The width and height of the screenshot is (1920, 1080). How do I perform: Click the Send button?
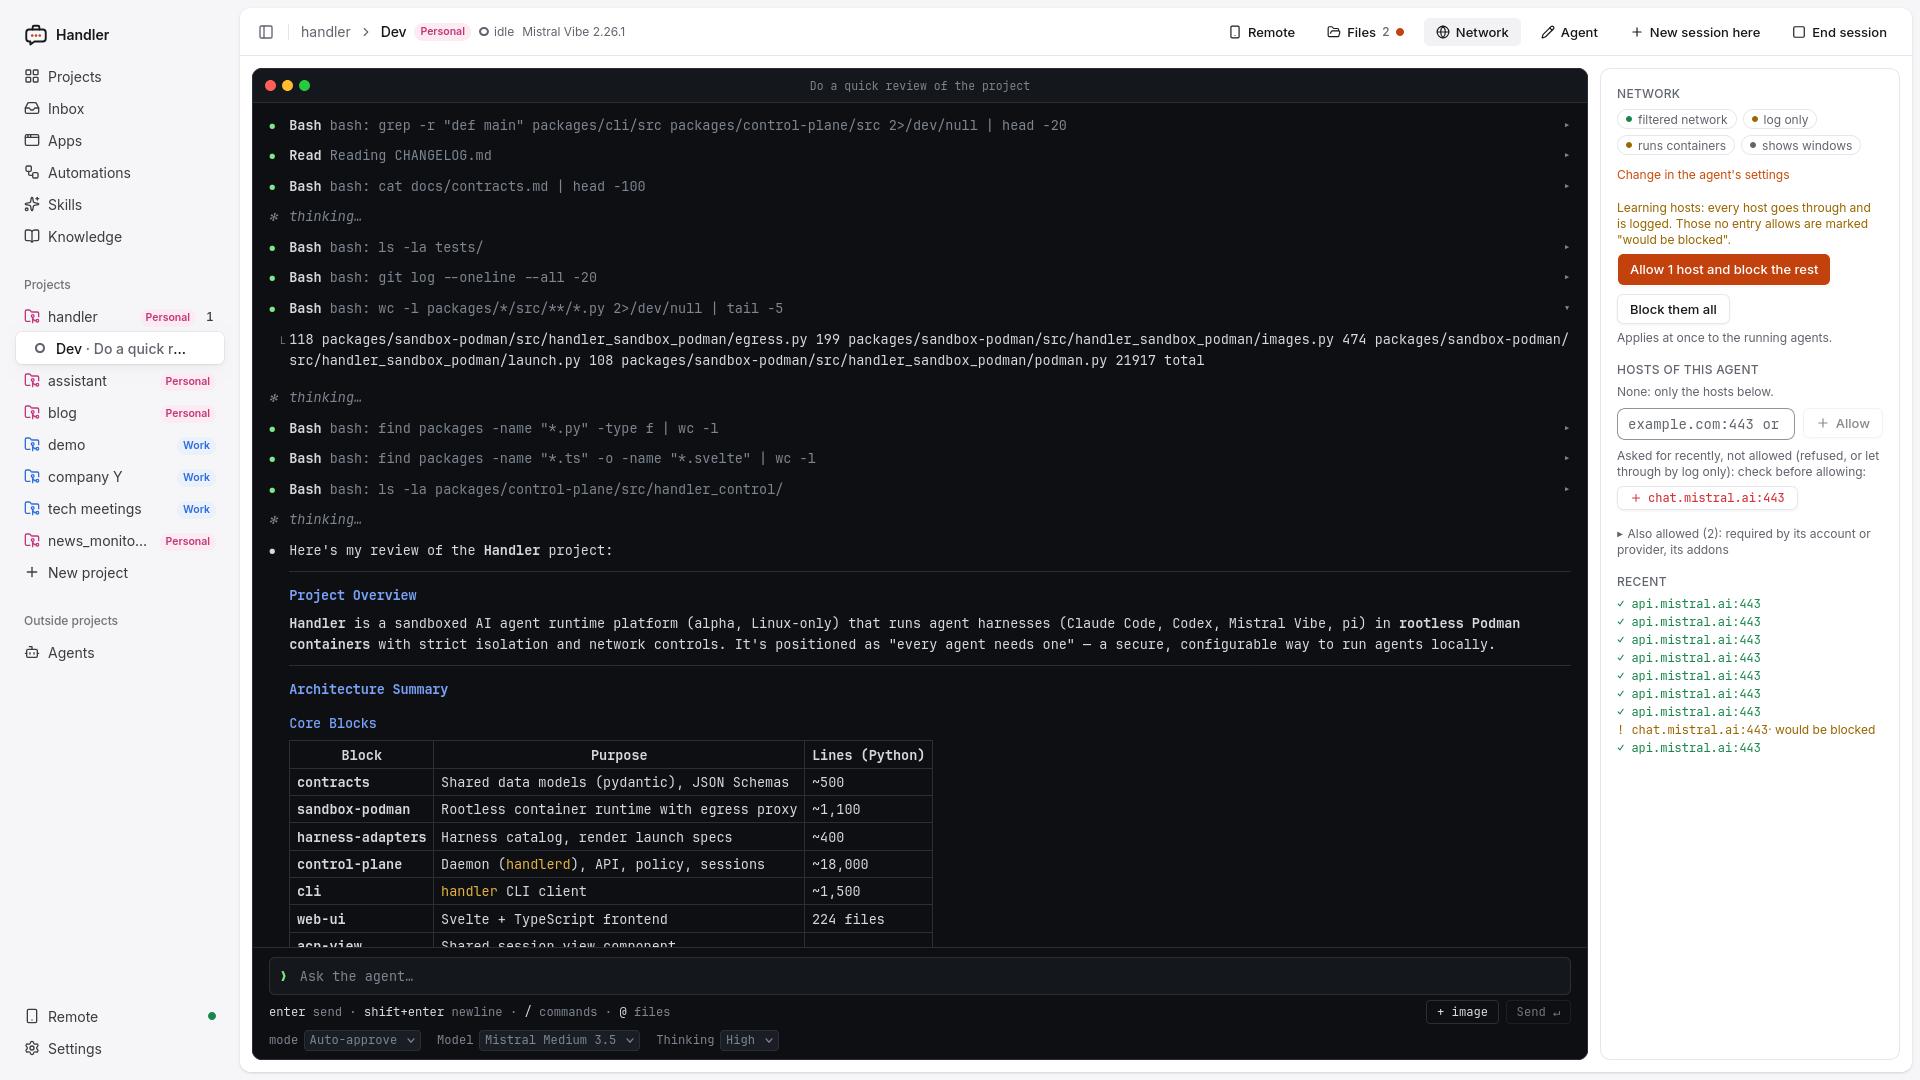1538,1012
